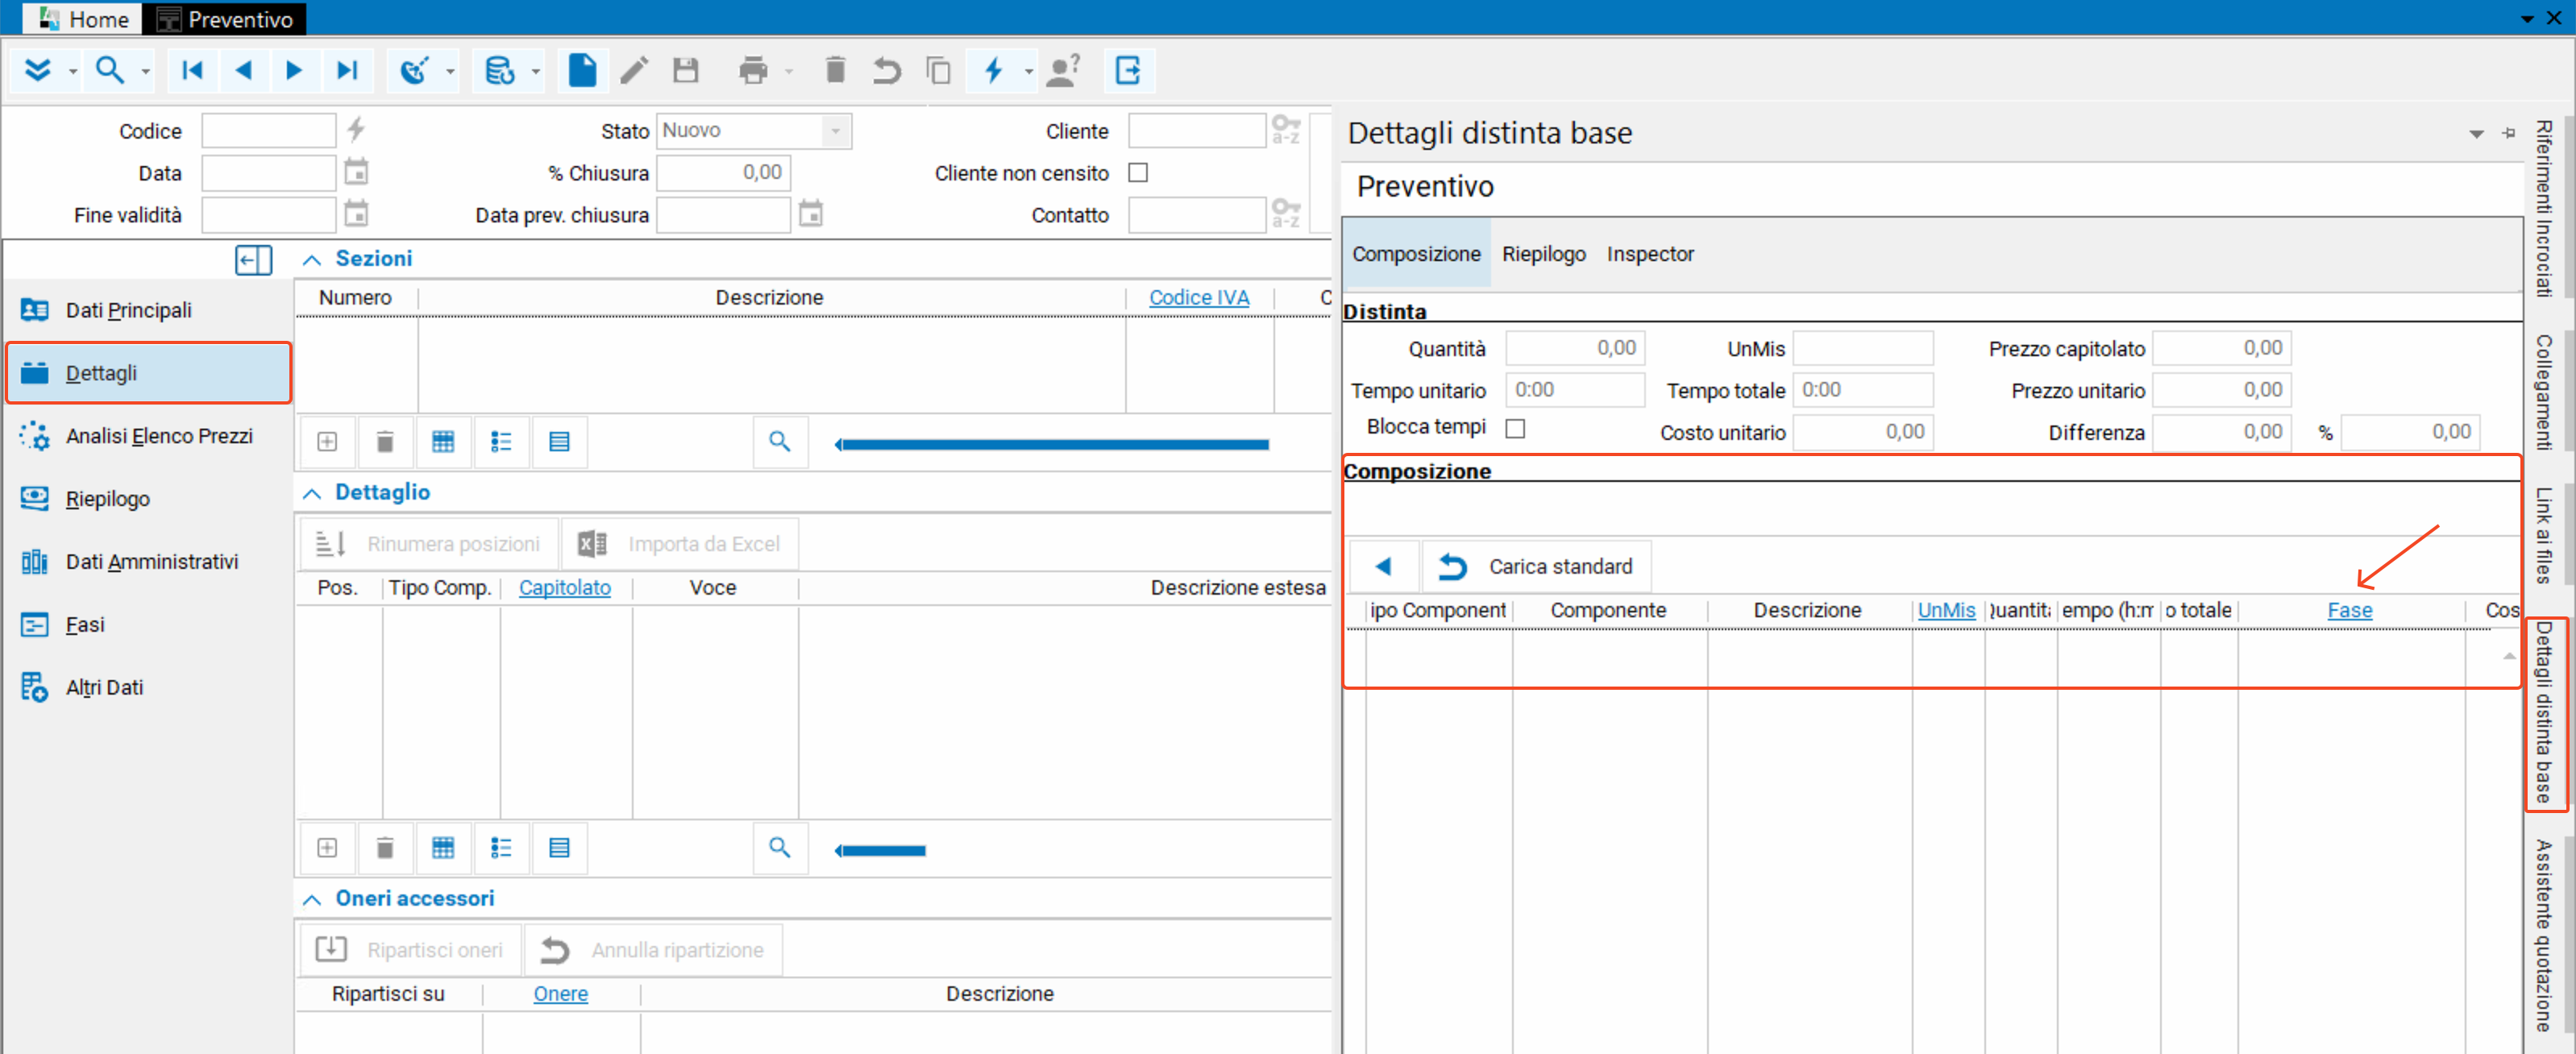Viewport: 2576px width, 1054px height.
Task: Click the lightning actions icon
Action: coord(993,70)
